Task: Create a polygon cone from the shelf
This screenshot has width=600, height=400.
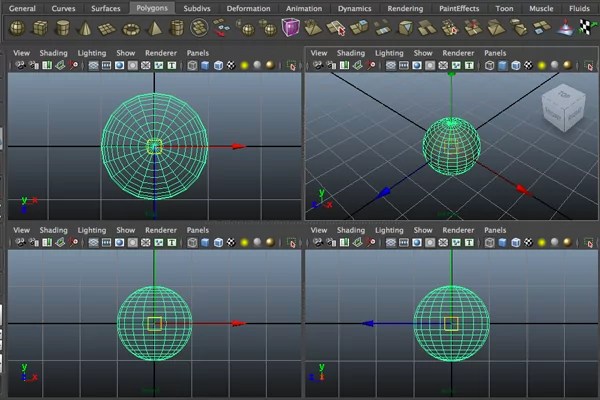Action: tap(85, 28)
